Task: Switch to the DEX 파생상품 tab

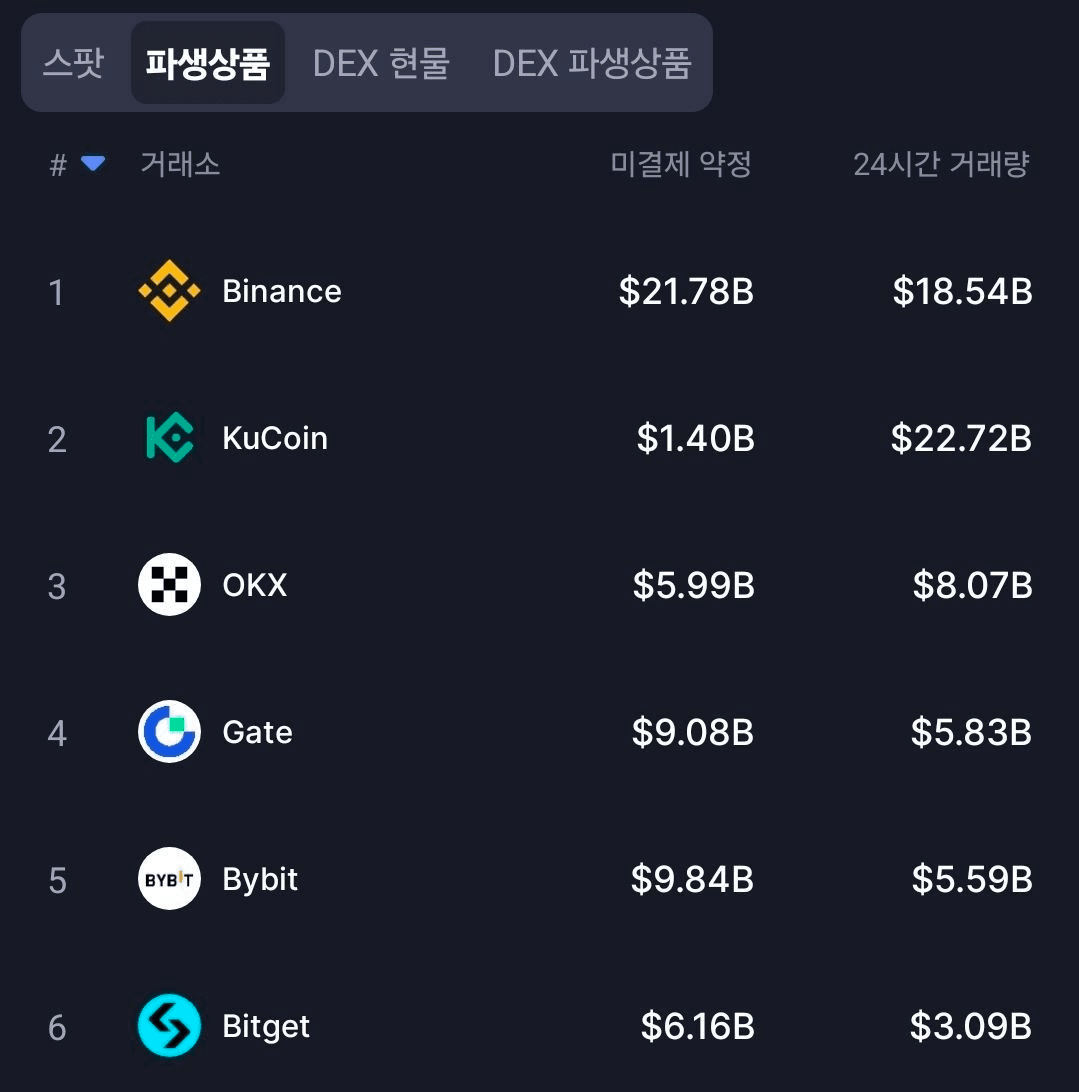Action: click(592, 63)
